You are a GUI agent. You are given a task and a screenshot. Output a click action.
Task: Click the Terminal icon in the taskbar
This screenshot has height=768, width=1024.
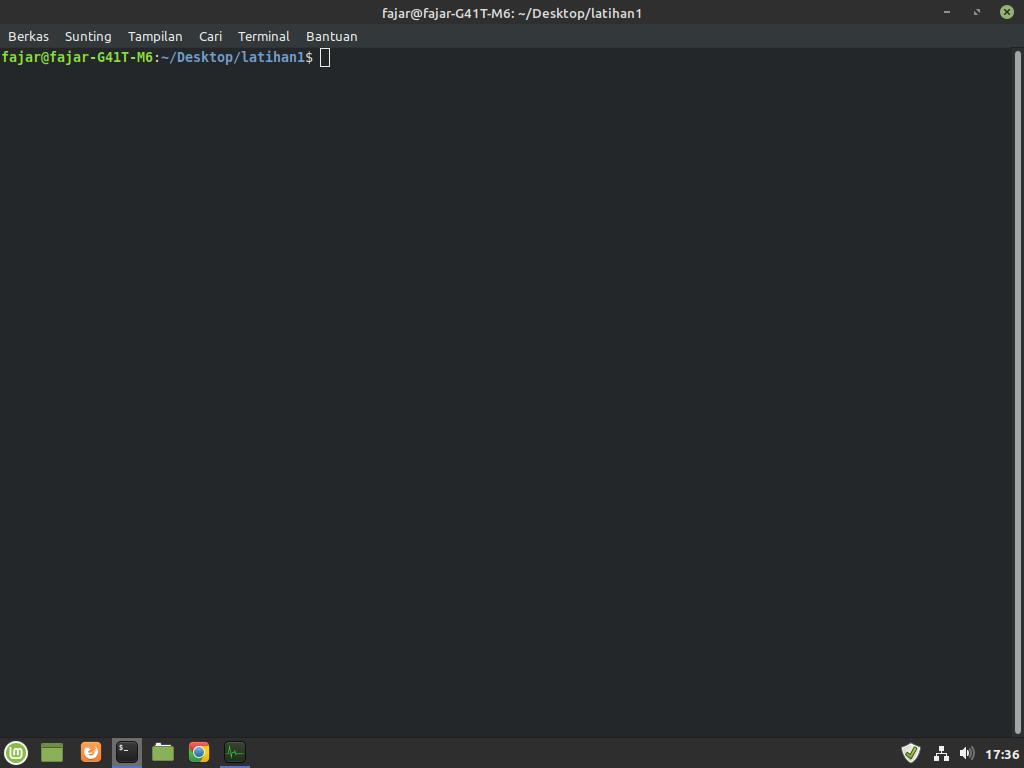click(x=127, y=753)
